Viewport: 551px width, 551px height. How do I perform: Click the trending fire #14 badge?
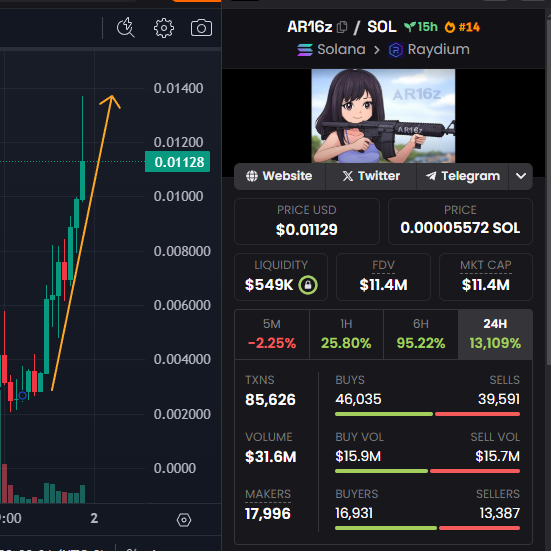coord(462,27)
